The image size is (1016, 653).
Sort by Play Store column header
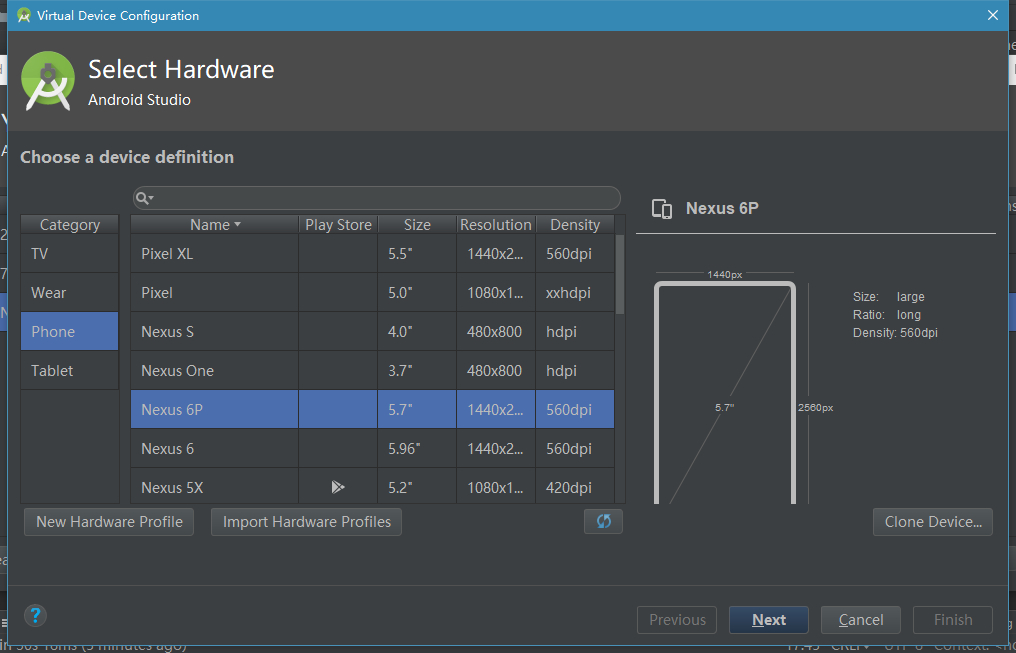(x=338, y=225)
